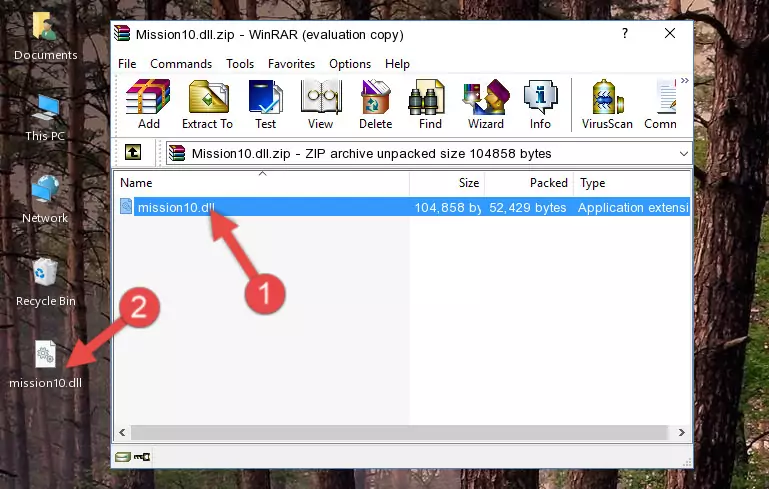769x489 pixels.
Task: Click the key password icon in status bar
Action: pyautogui.click(x=142, y=457)
